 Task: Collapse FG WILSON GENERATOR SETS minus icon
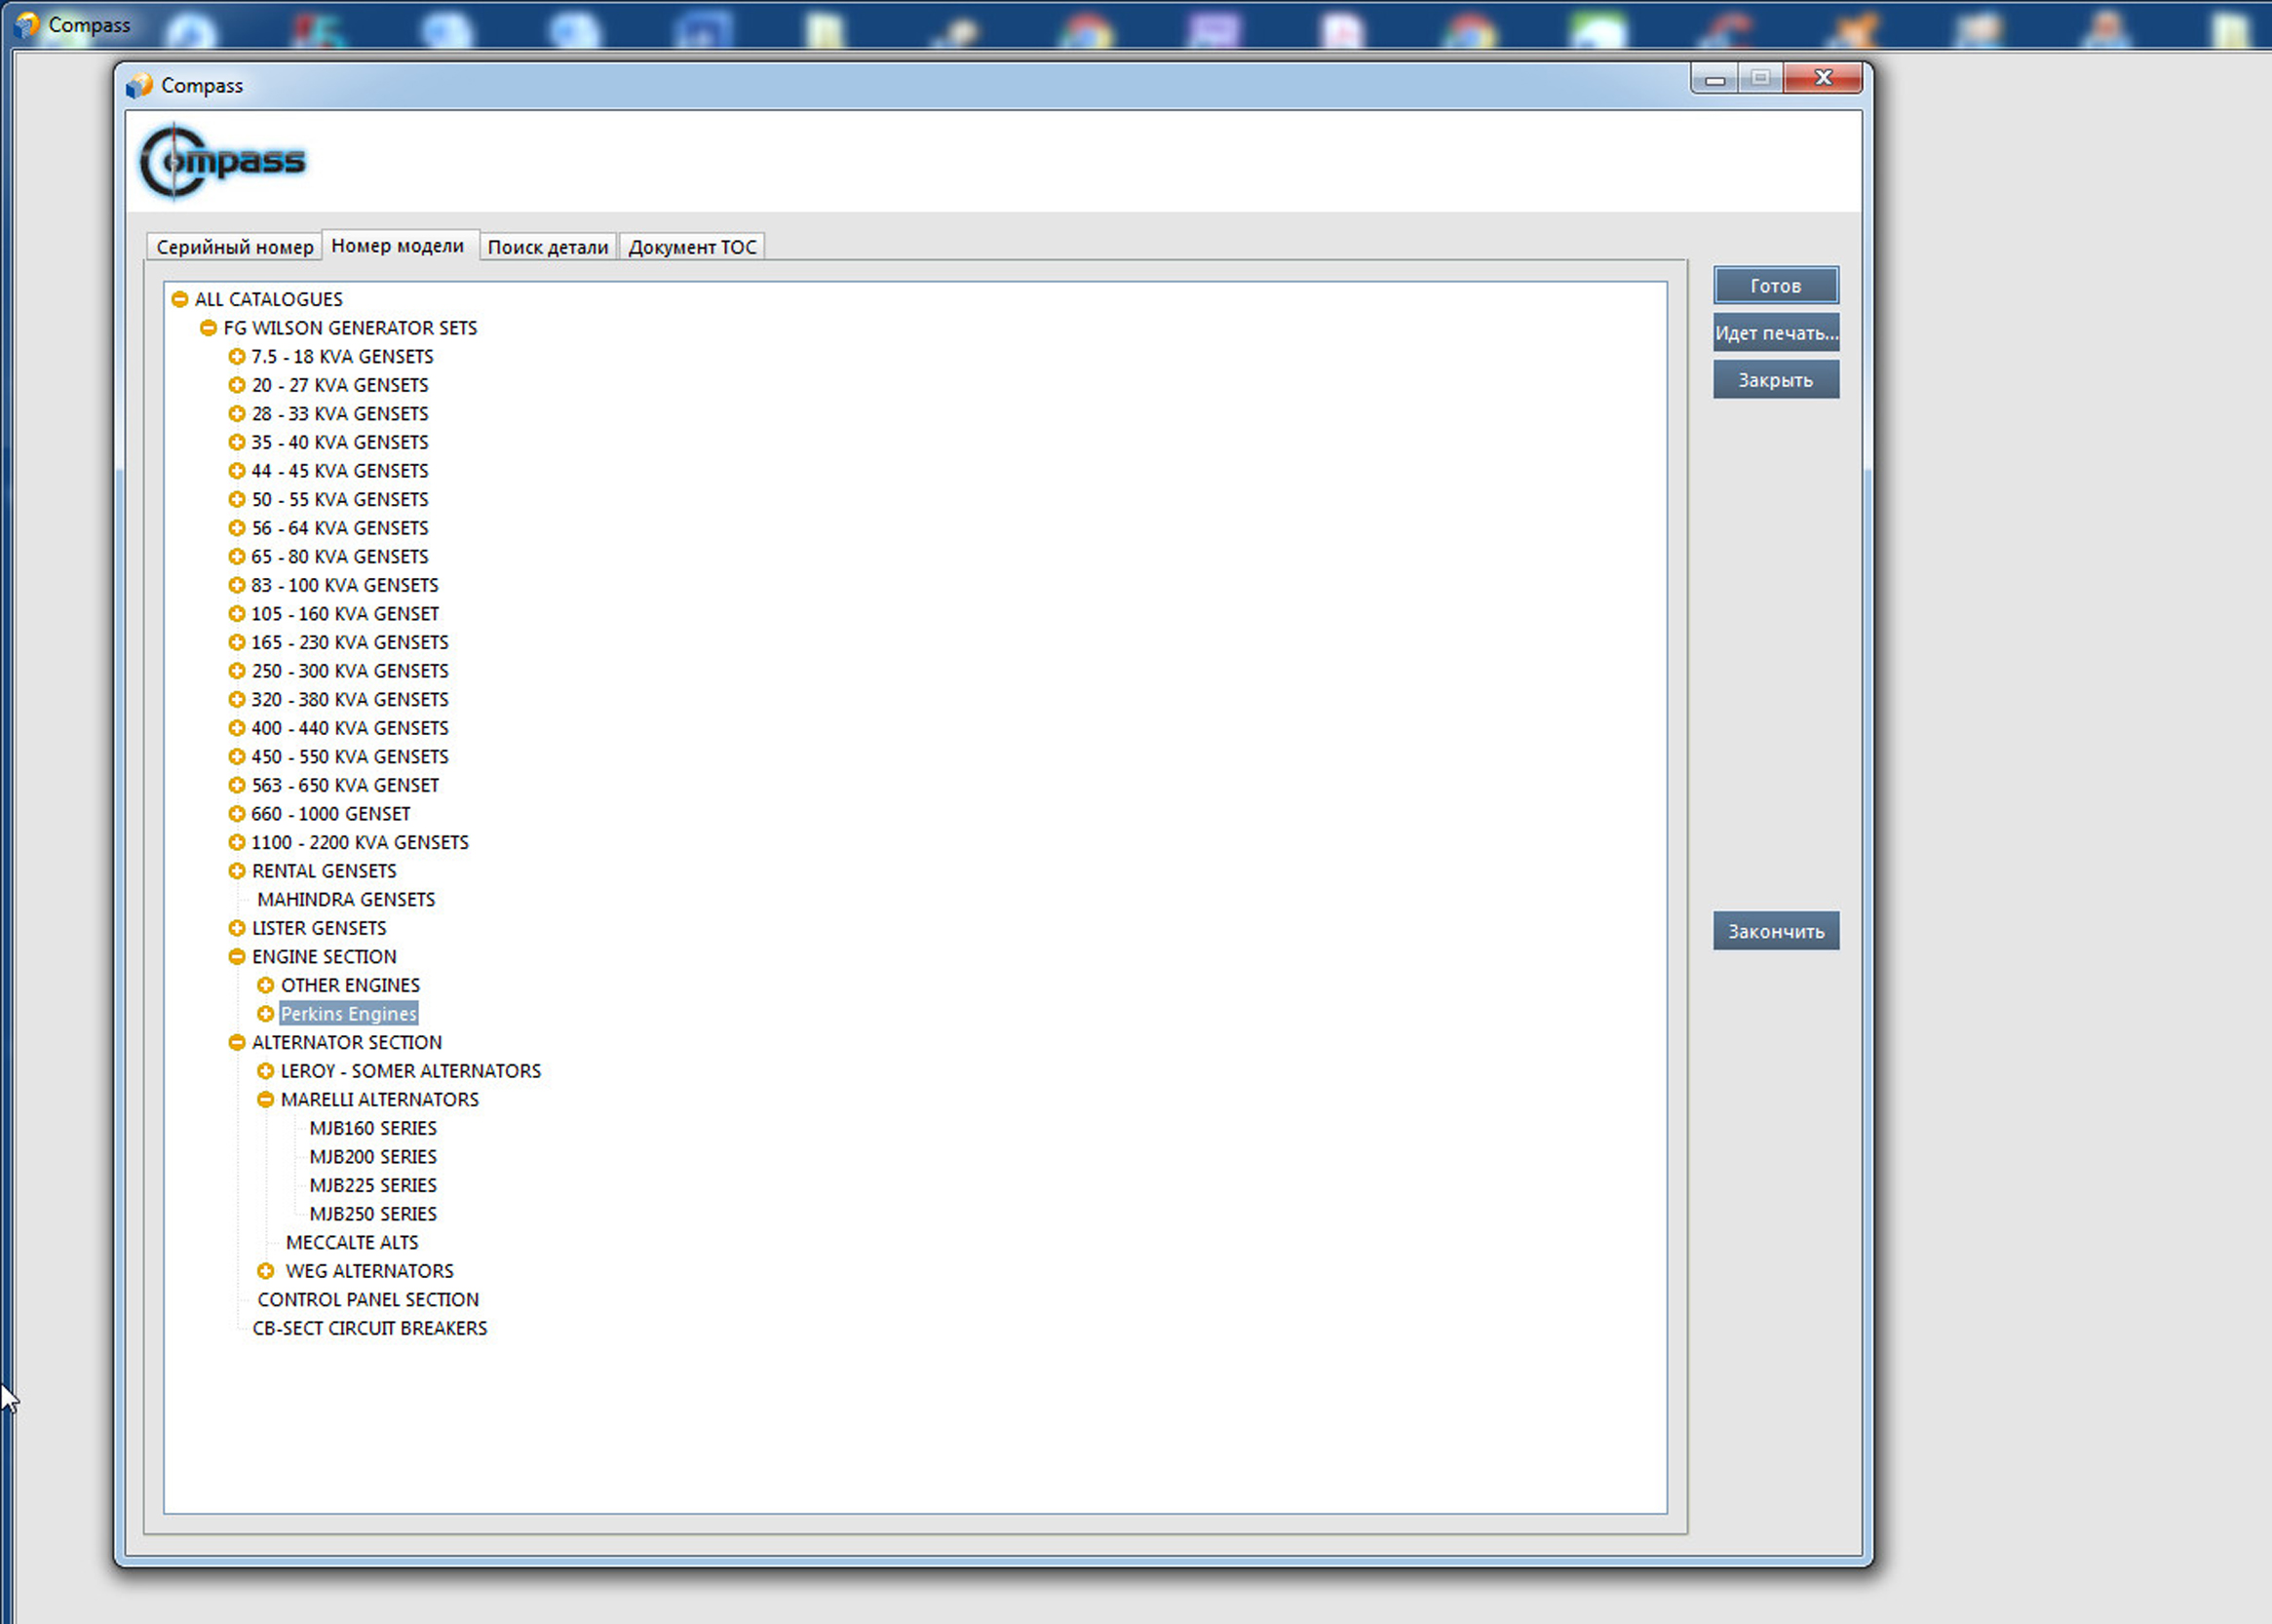208,328
